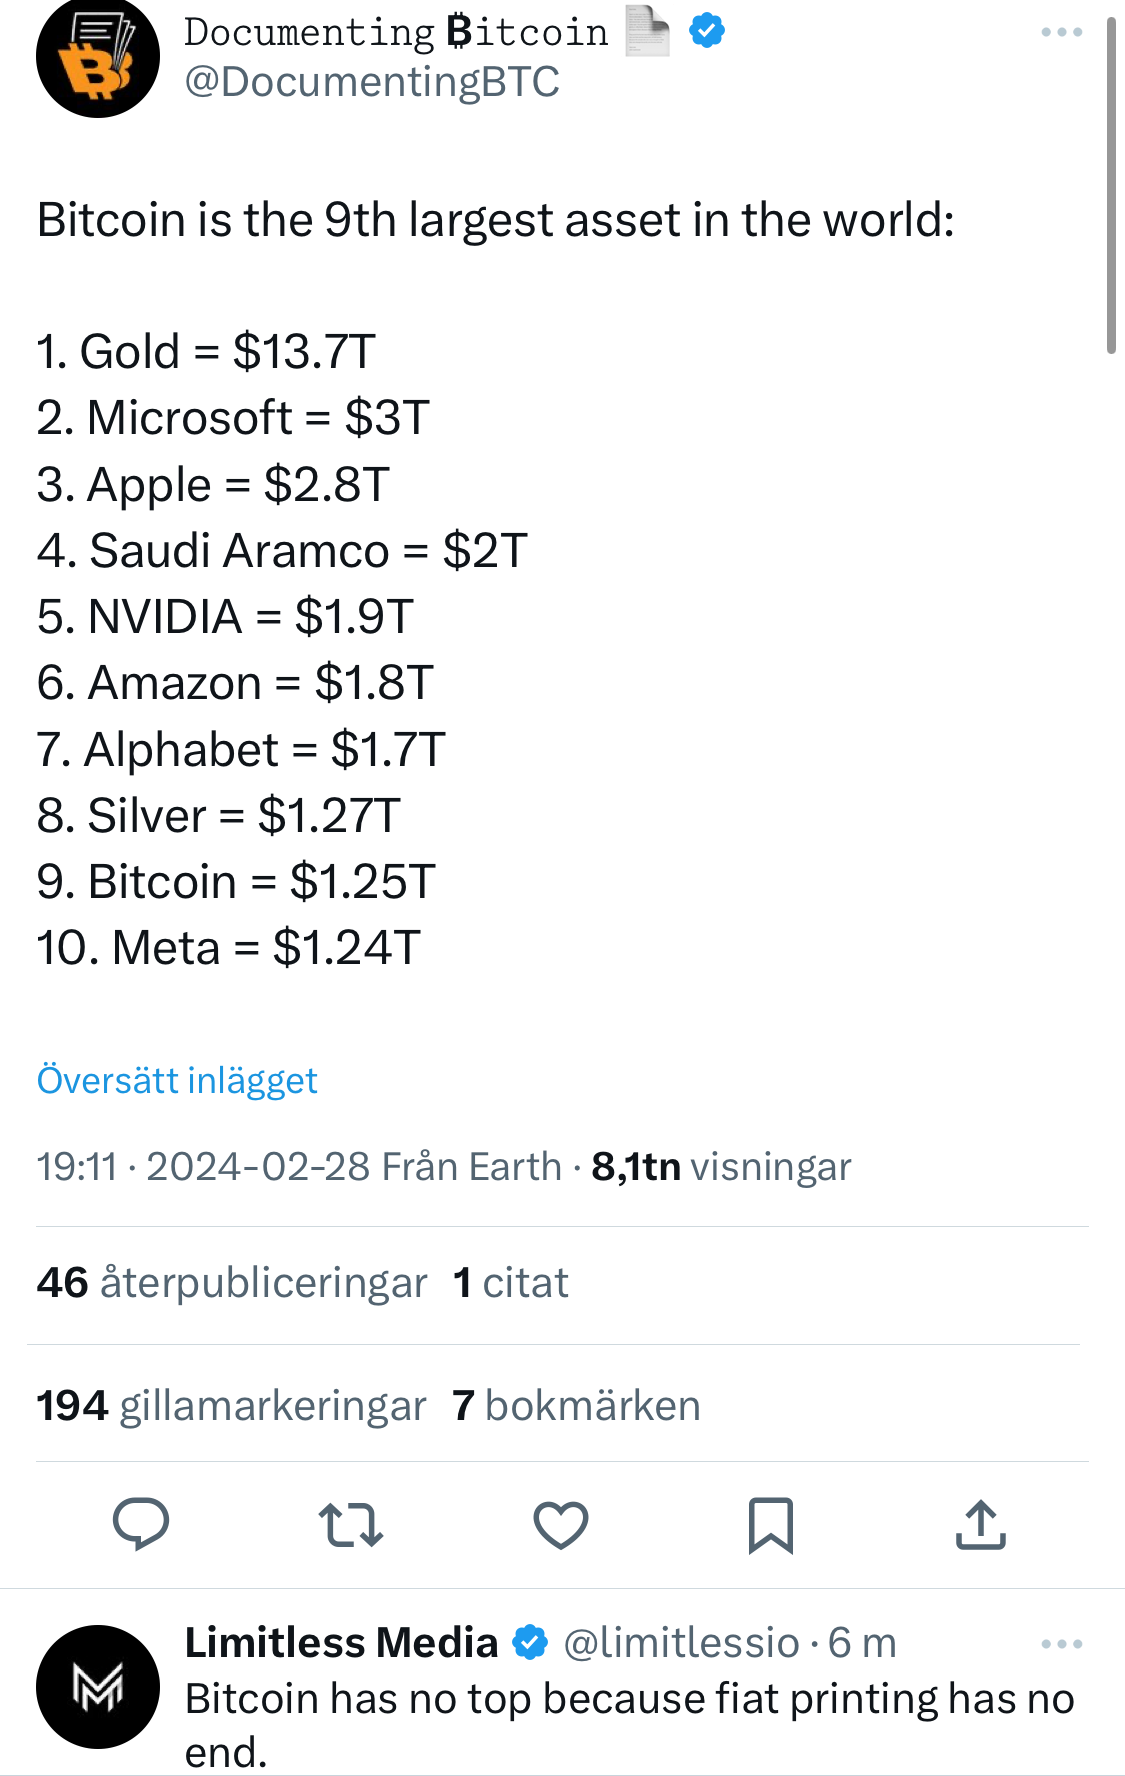Click the reply speech bubble icon
Image resolution: width=1125 pixels, height=1776 pixels.
(x=141, y=1524)
